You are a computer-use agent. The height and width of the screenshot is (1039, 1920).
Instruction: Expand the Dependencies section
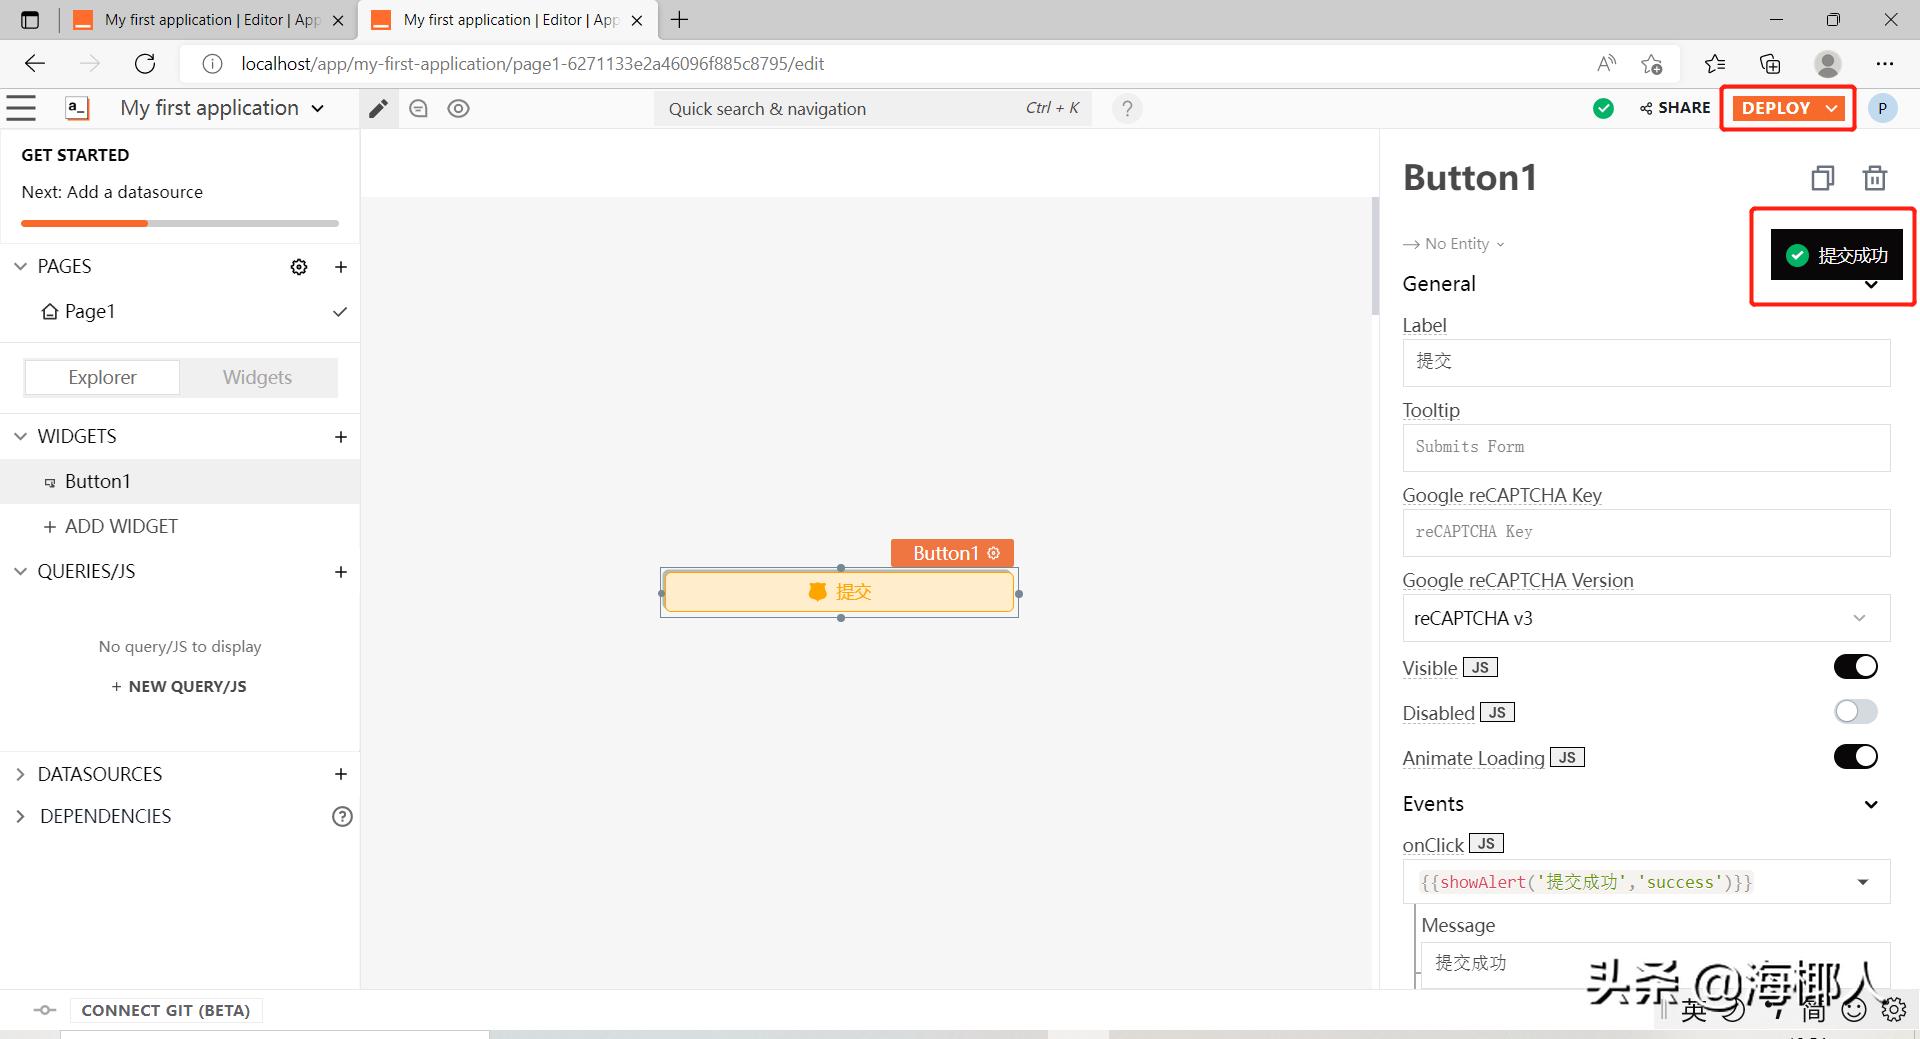click(x=20, y=817)
